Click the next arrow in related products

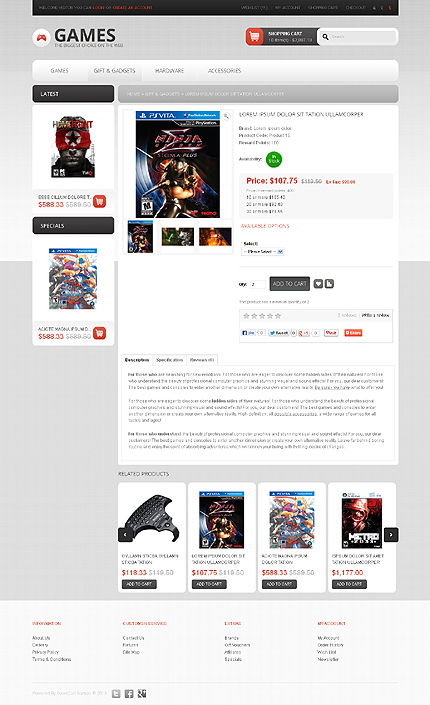coord(391,535)
